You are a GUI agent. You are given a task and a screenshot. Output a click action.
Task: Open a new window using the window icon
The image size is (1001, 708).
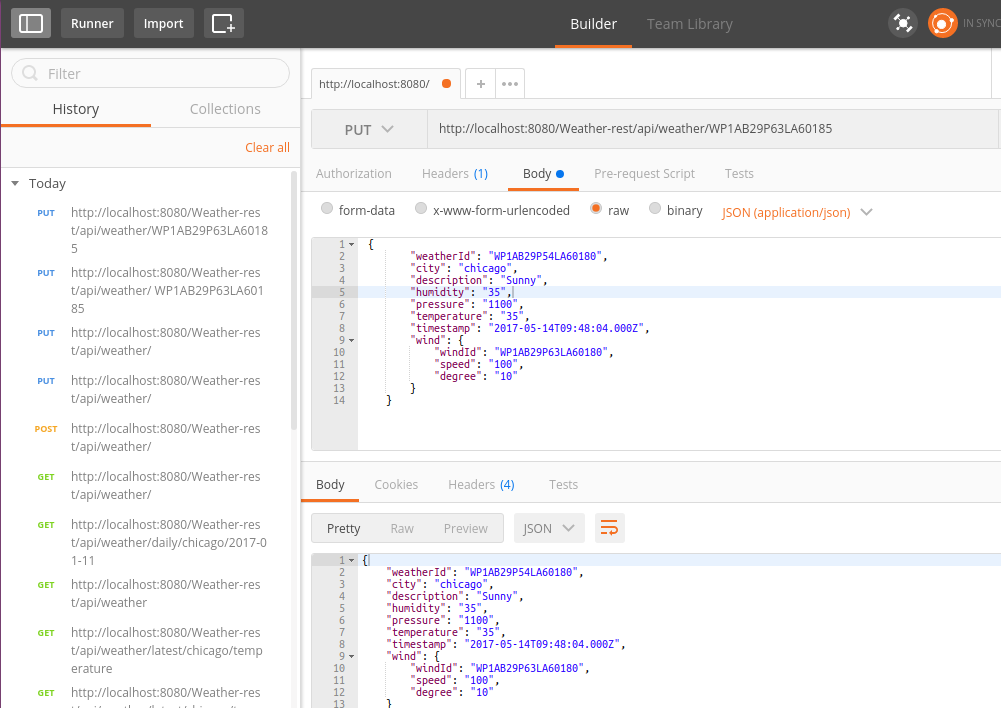pyautogui.click(x=223, y=22)
